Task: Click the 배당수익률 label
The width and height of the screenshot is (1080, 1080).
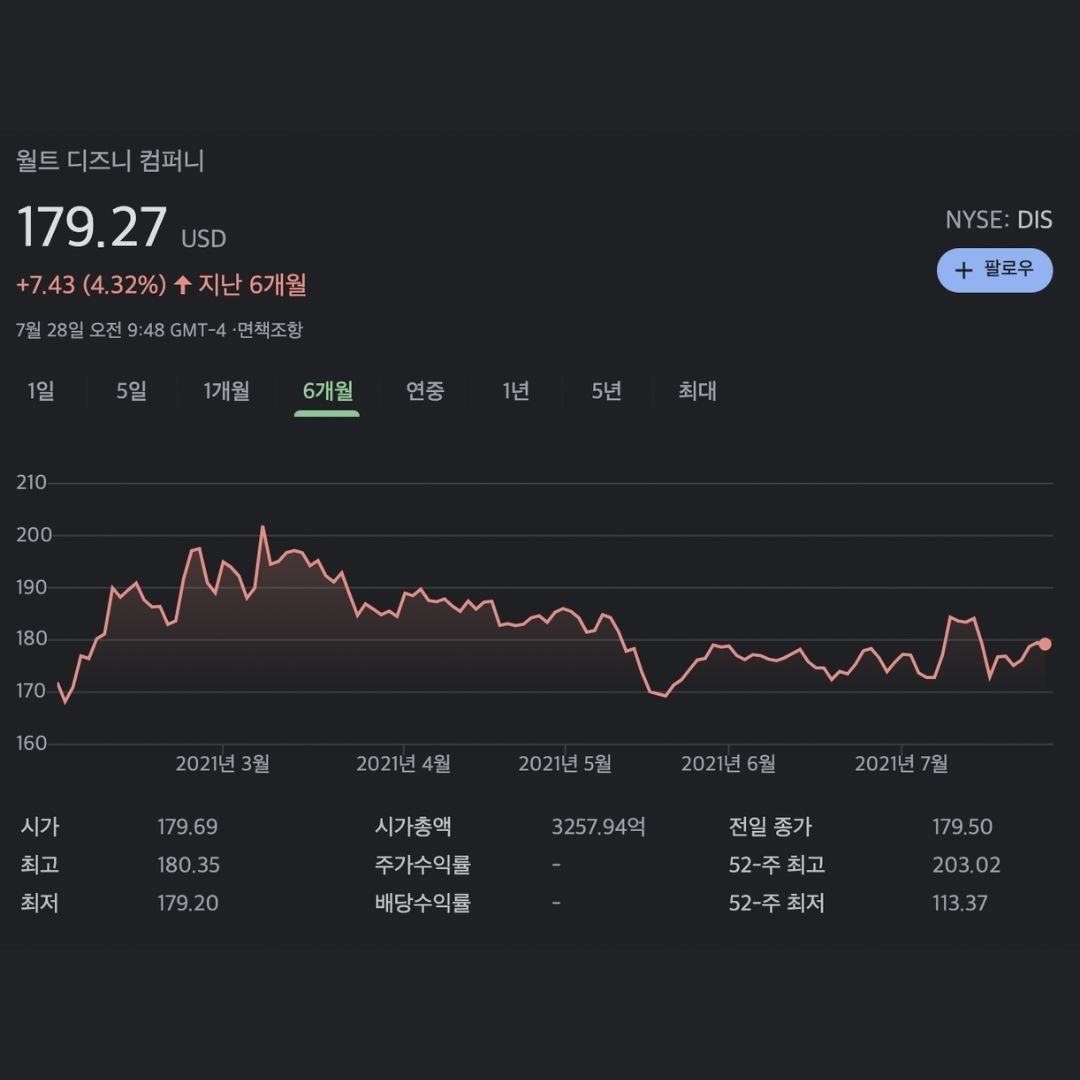Action: click(422, 902)
